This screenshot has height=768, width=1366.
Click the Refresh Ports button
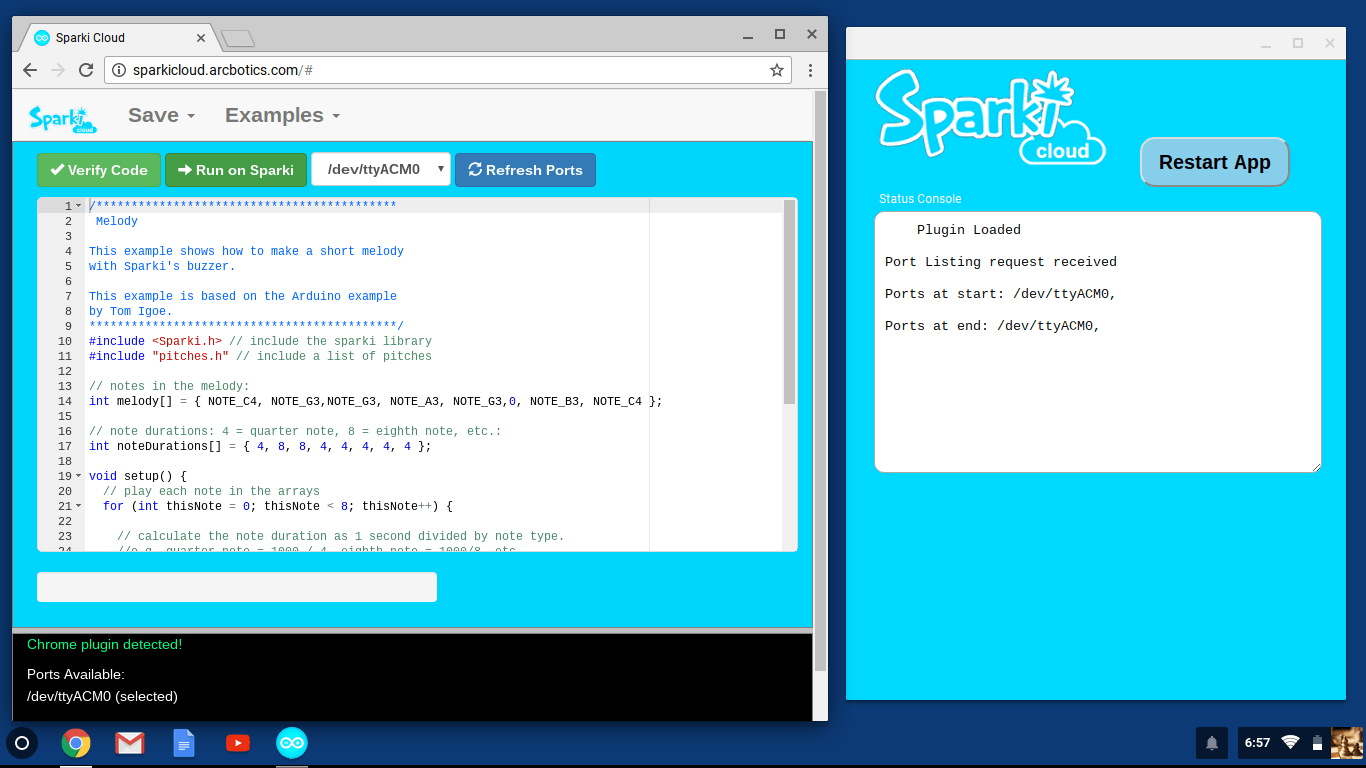click(525, 170)
